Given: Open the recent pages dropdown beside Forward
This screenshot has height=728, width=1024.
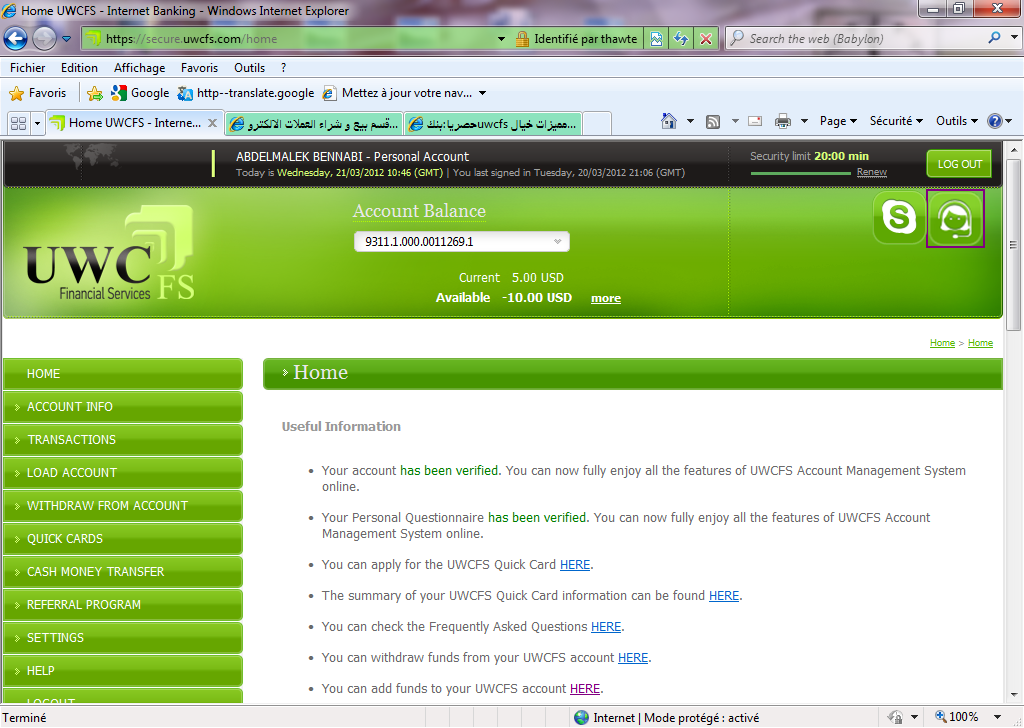Looking at the screenshot, I should [x=67, y=39].
